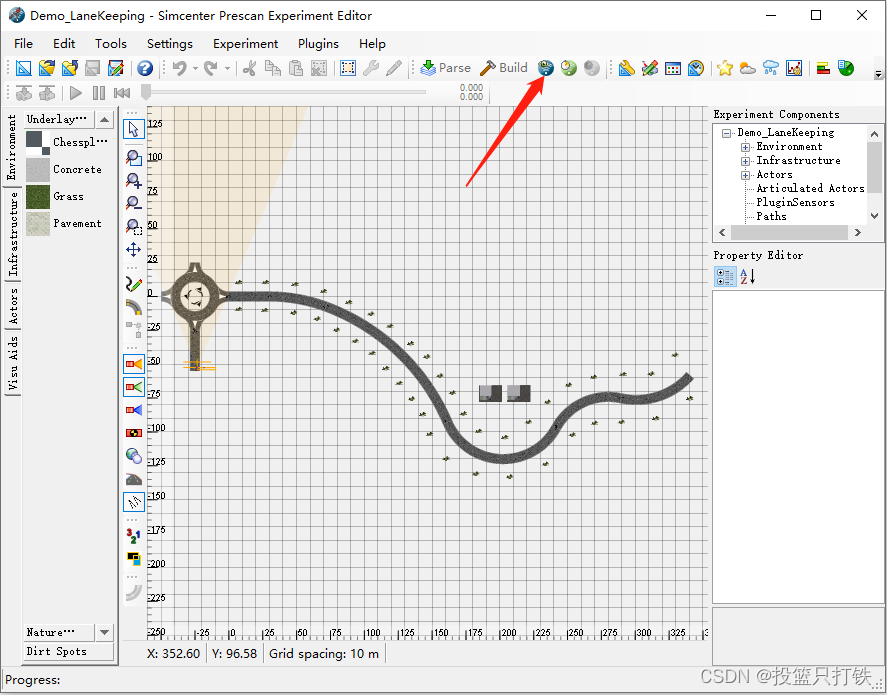Viewport: 887px width, 695px height.
Task: Open the undo history dropdown arrow
Action: 195,68
